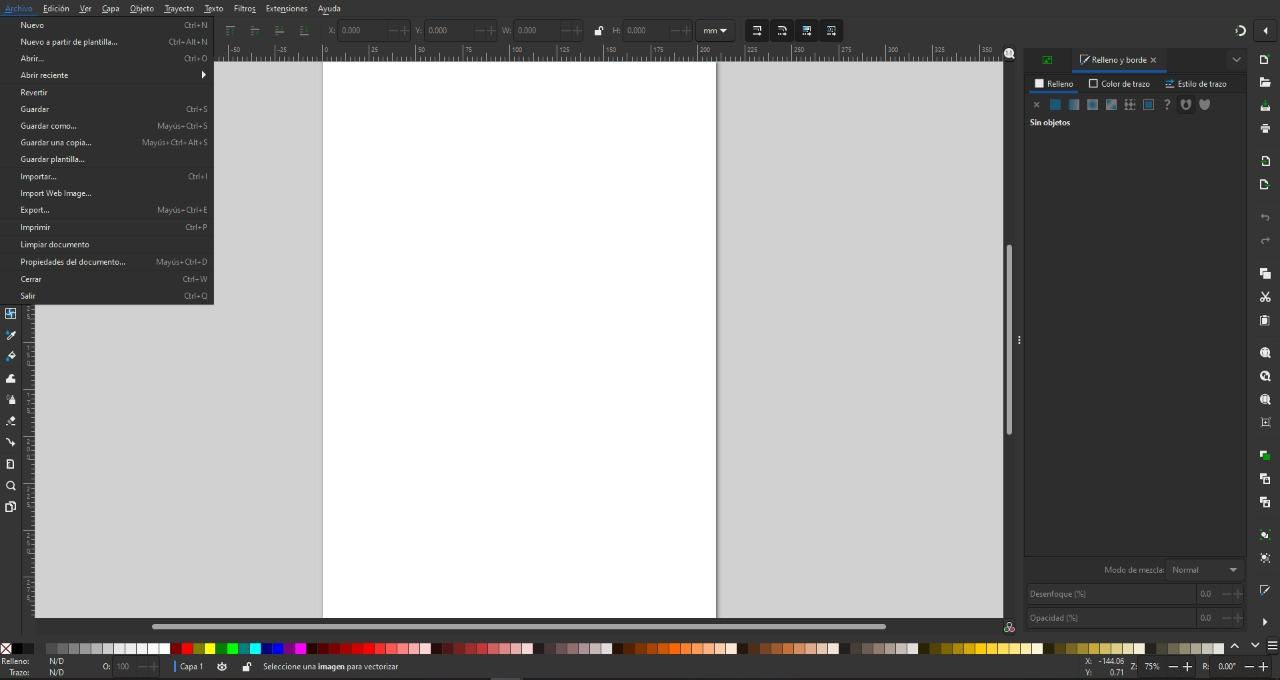Toggle scale rounded corners option
Image resolution: width=1280 pixels, height=680 pixels.
point(782,30)
